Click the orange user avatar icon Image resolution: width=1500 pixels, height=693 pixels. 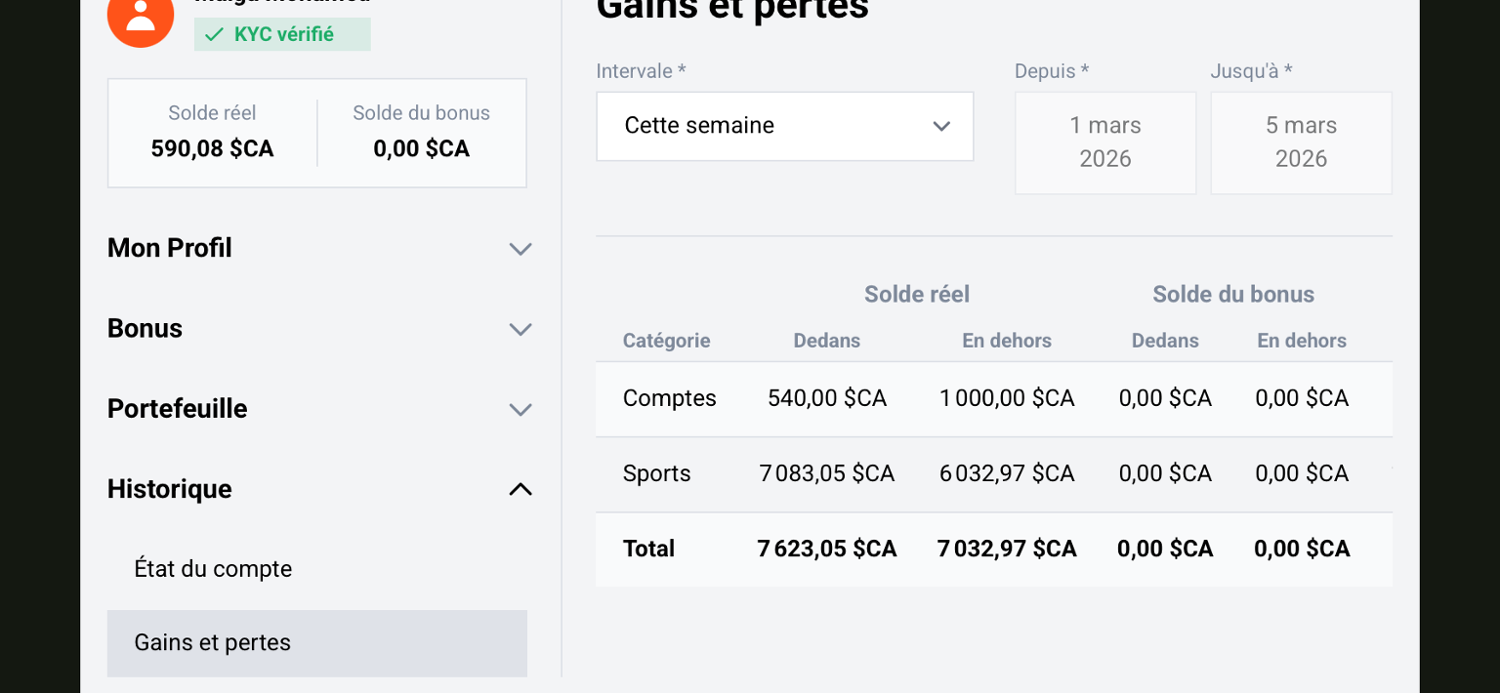point(140,16)
